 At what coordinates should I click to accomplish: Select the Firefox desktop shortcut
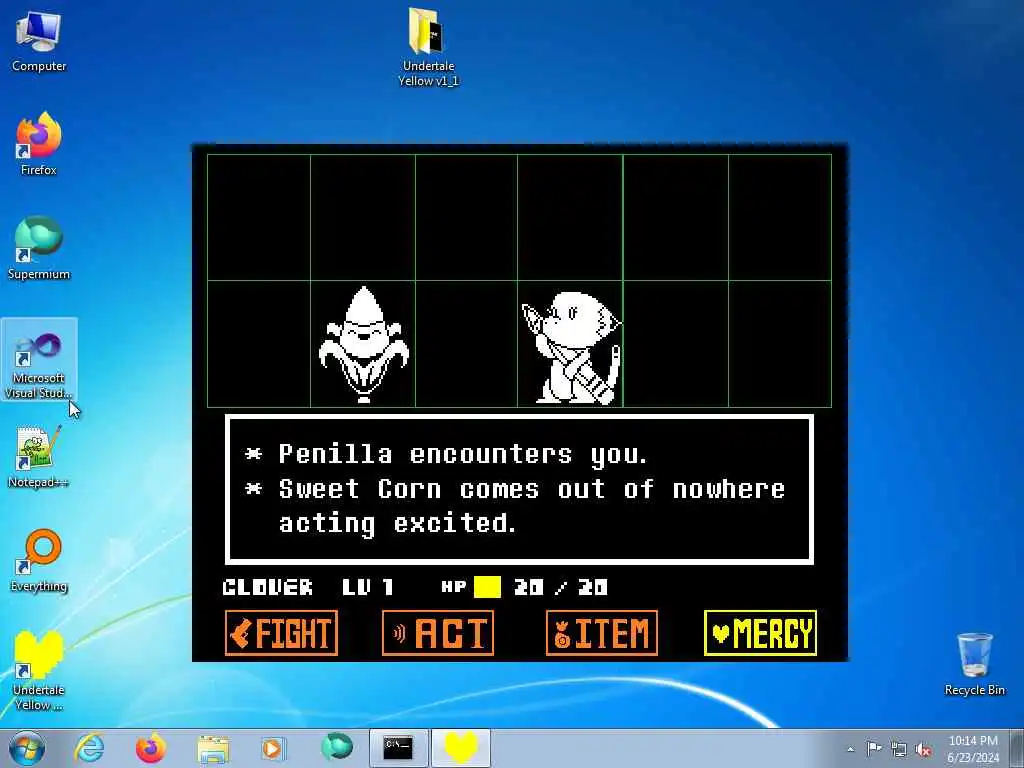point(39,144)
